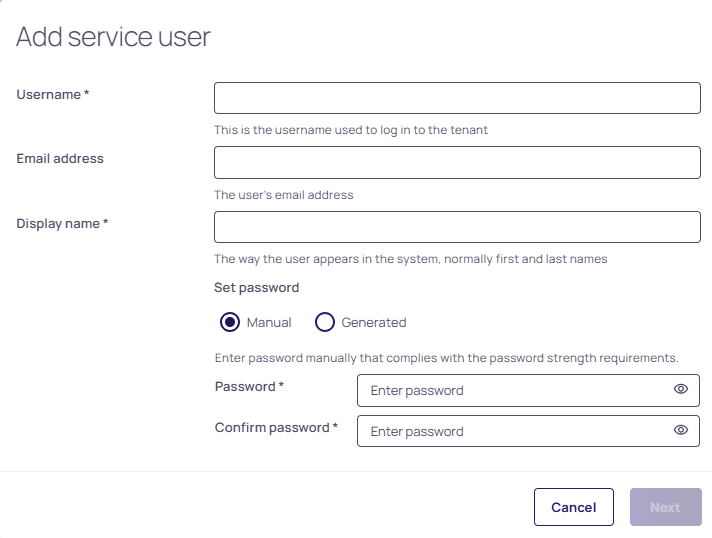
Task: Show password in the Password field
Action: 681,390
